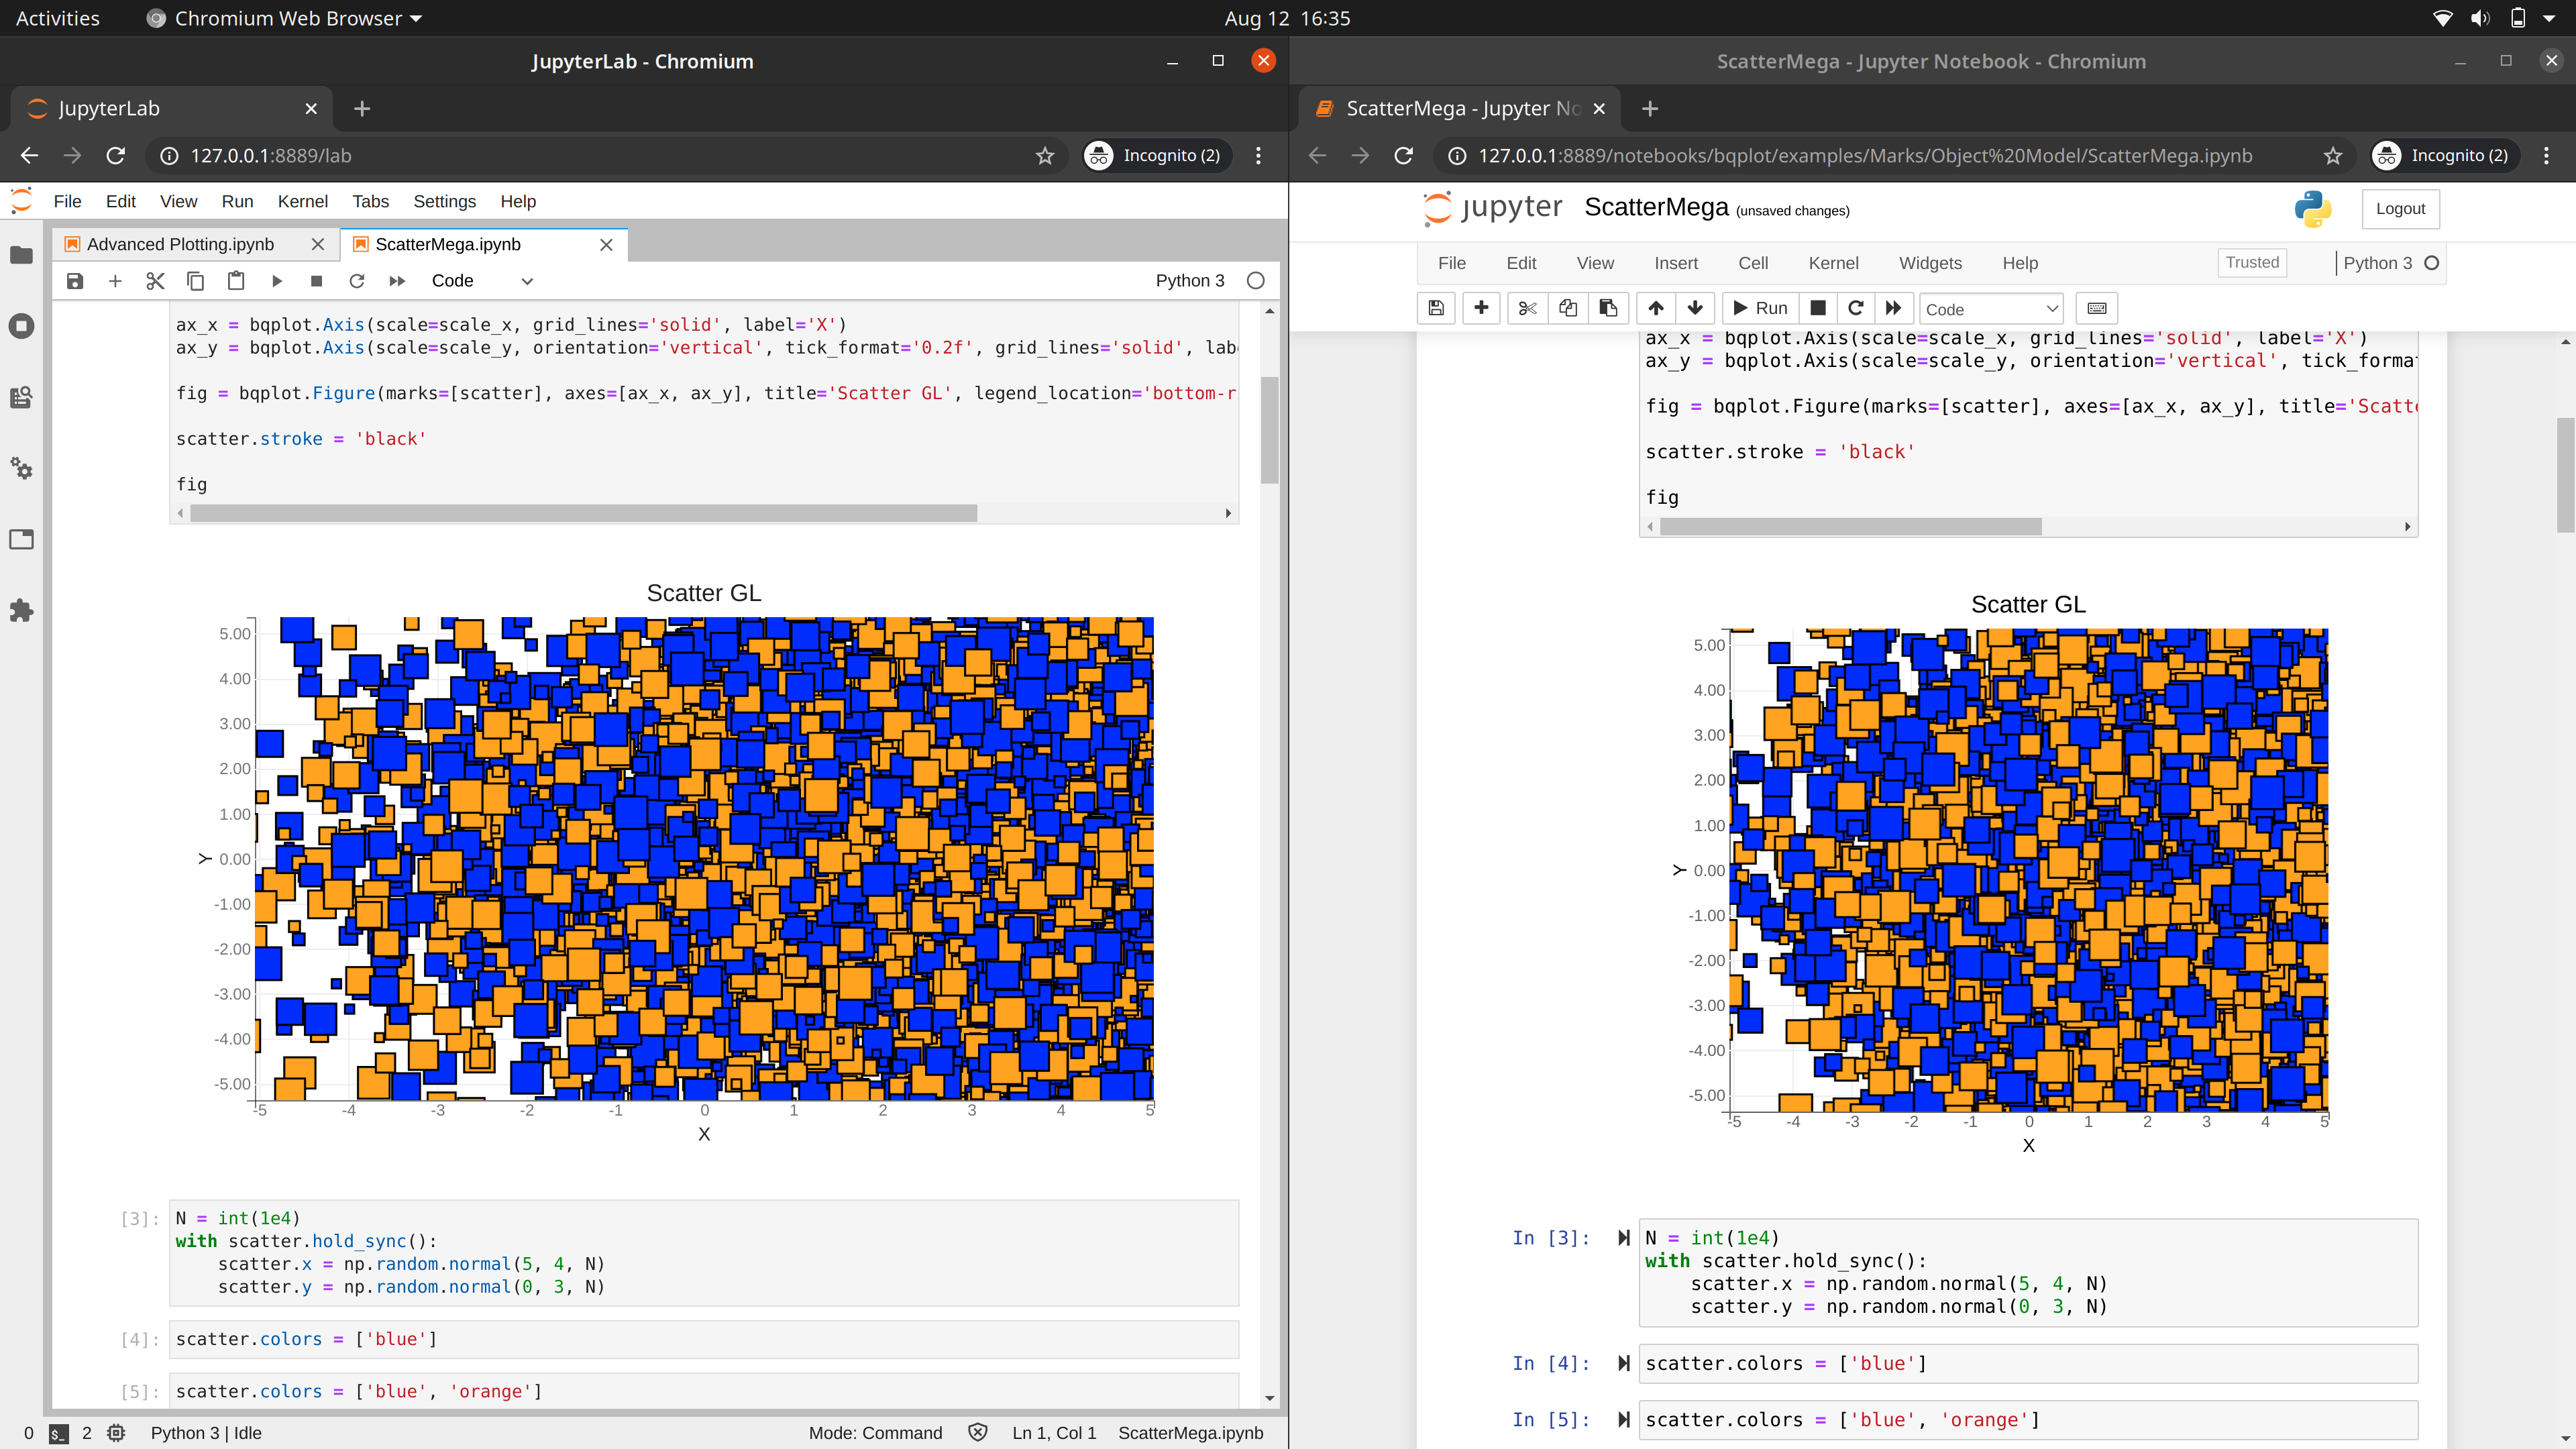Image resolution: width=2576 pixels, height=1449 pixels.
Task: Click horizontal scrollbar under Jupyter Notebook code cell
Action: click(x=1850, y=526)
